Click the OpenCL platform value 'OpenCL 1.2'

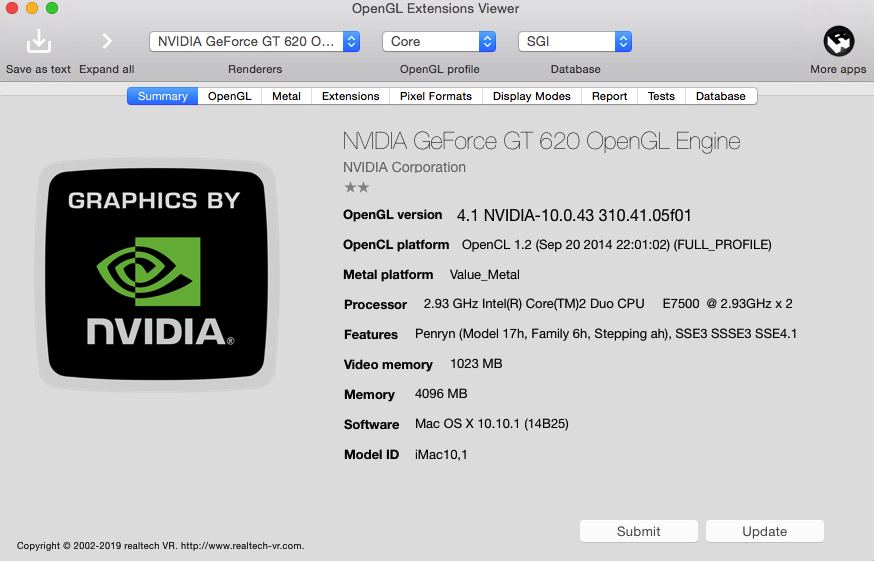pyautogui.click(x=616, y=245)
